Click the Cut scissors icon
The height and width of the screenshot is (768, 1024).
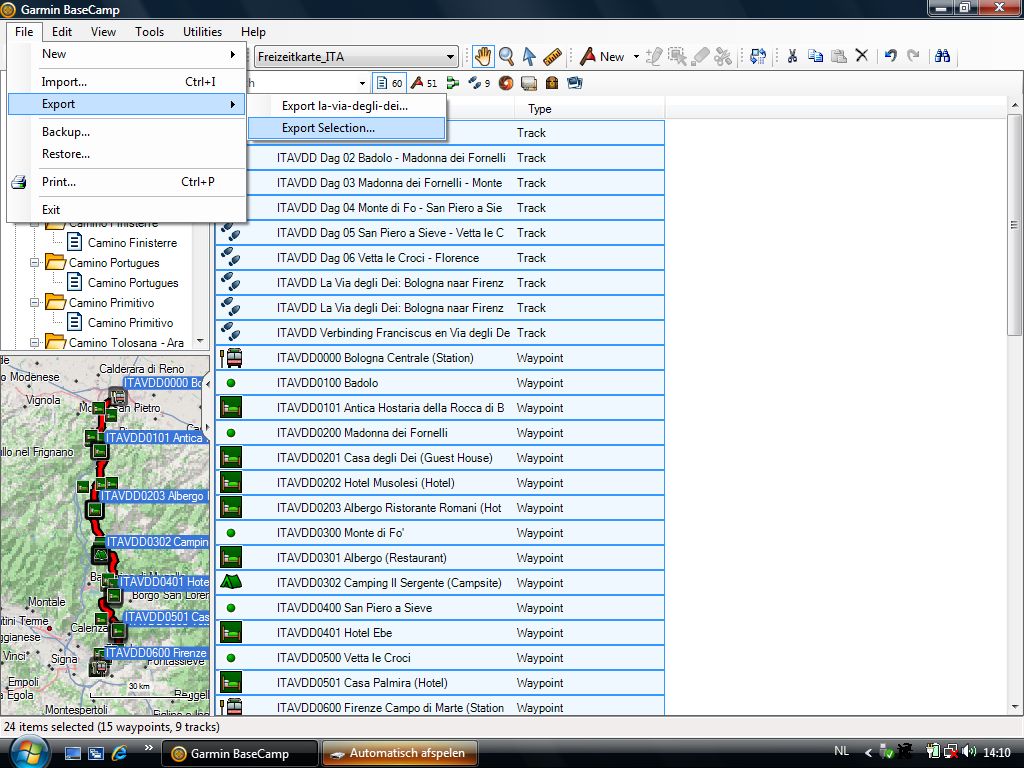791,56
